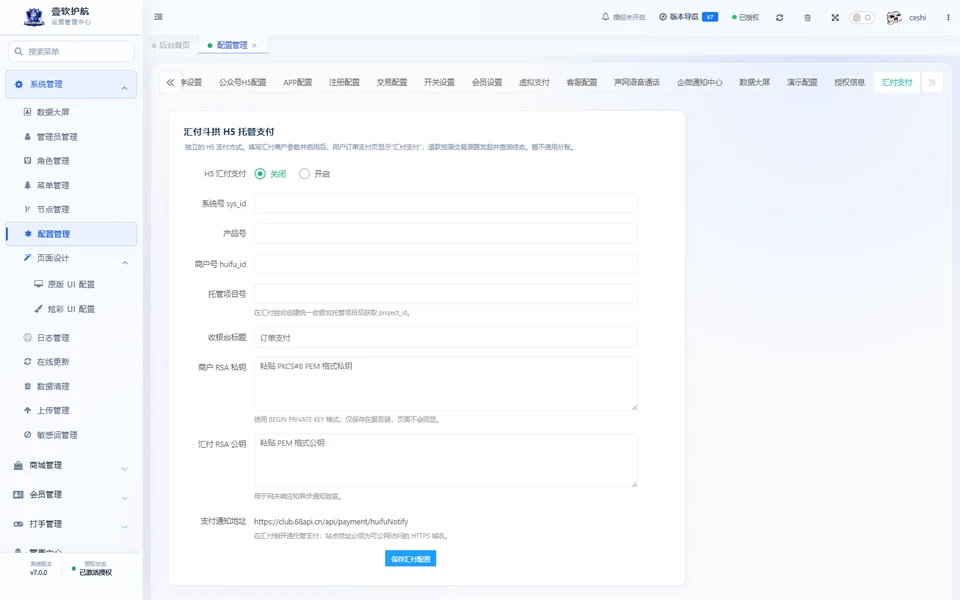The height and width of the screenshot is (600, 960).
Task: Switch to APP配置 tab
Action: pos(298,82)
